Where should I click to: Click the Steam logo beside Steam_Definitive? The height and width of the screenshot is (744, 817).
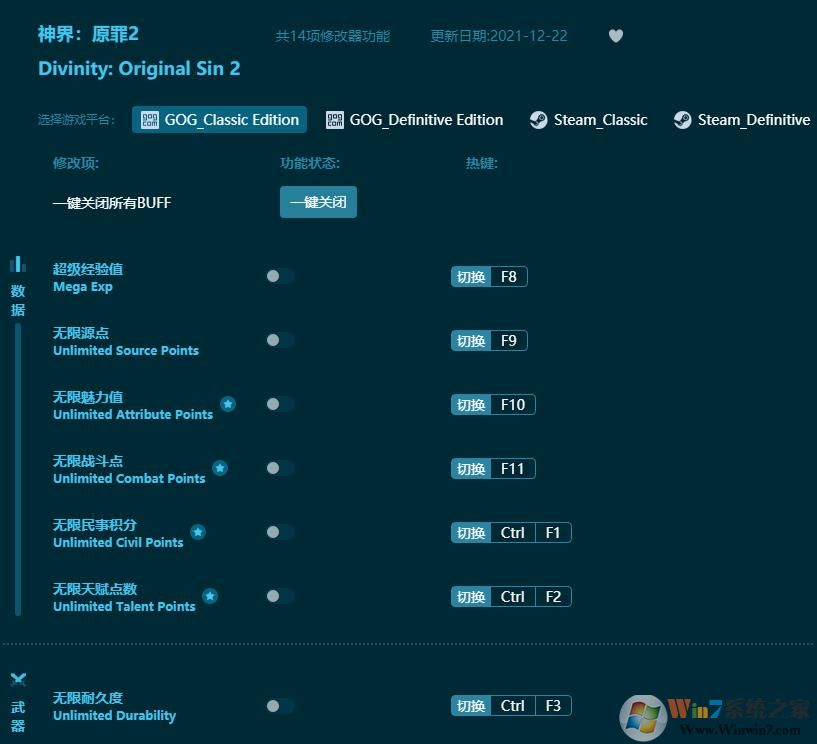click(682, 120)
